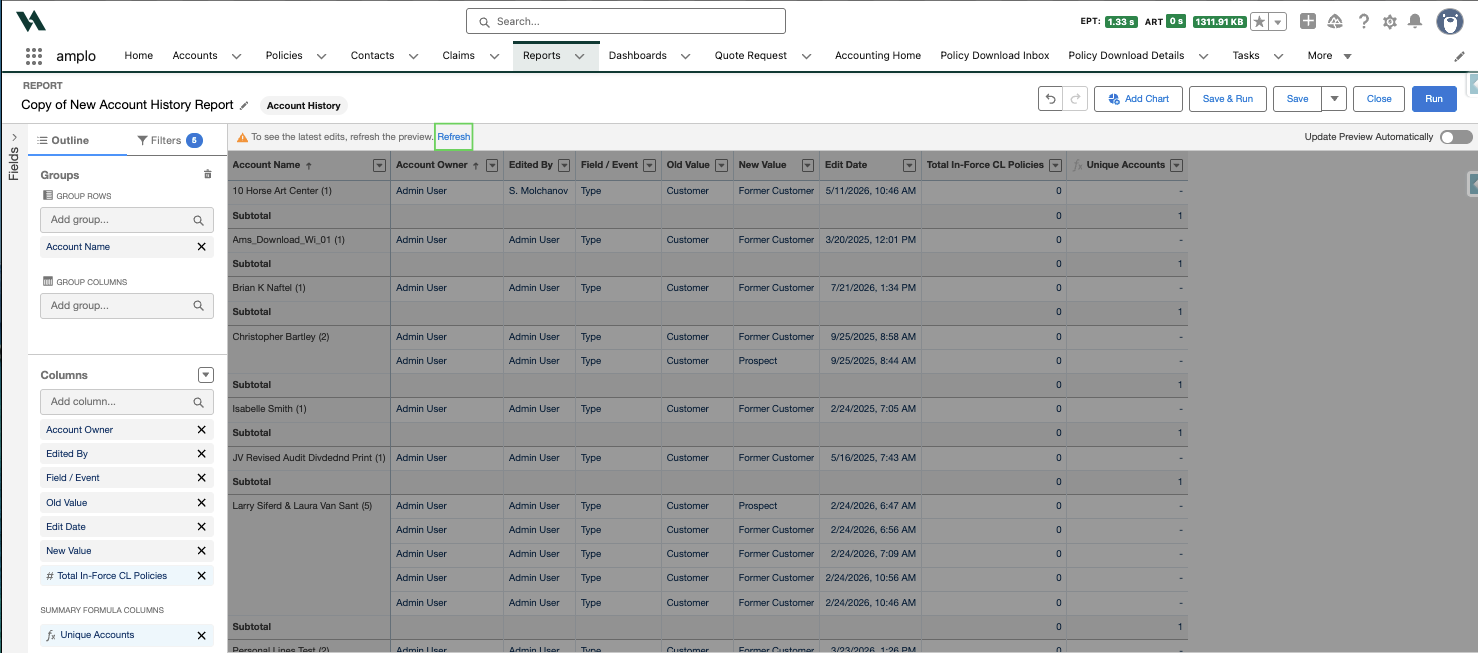Click the Close button
The width and height of the screenshot is (1478, 653).
click(x=1379, y=99)
